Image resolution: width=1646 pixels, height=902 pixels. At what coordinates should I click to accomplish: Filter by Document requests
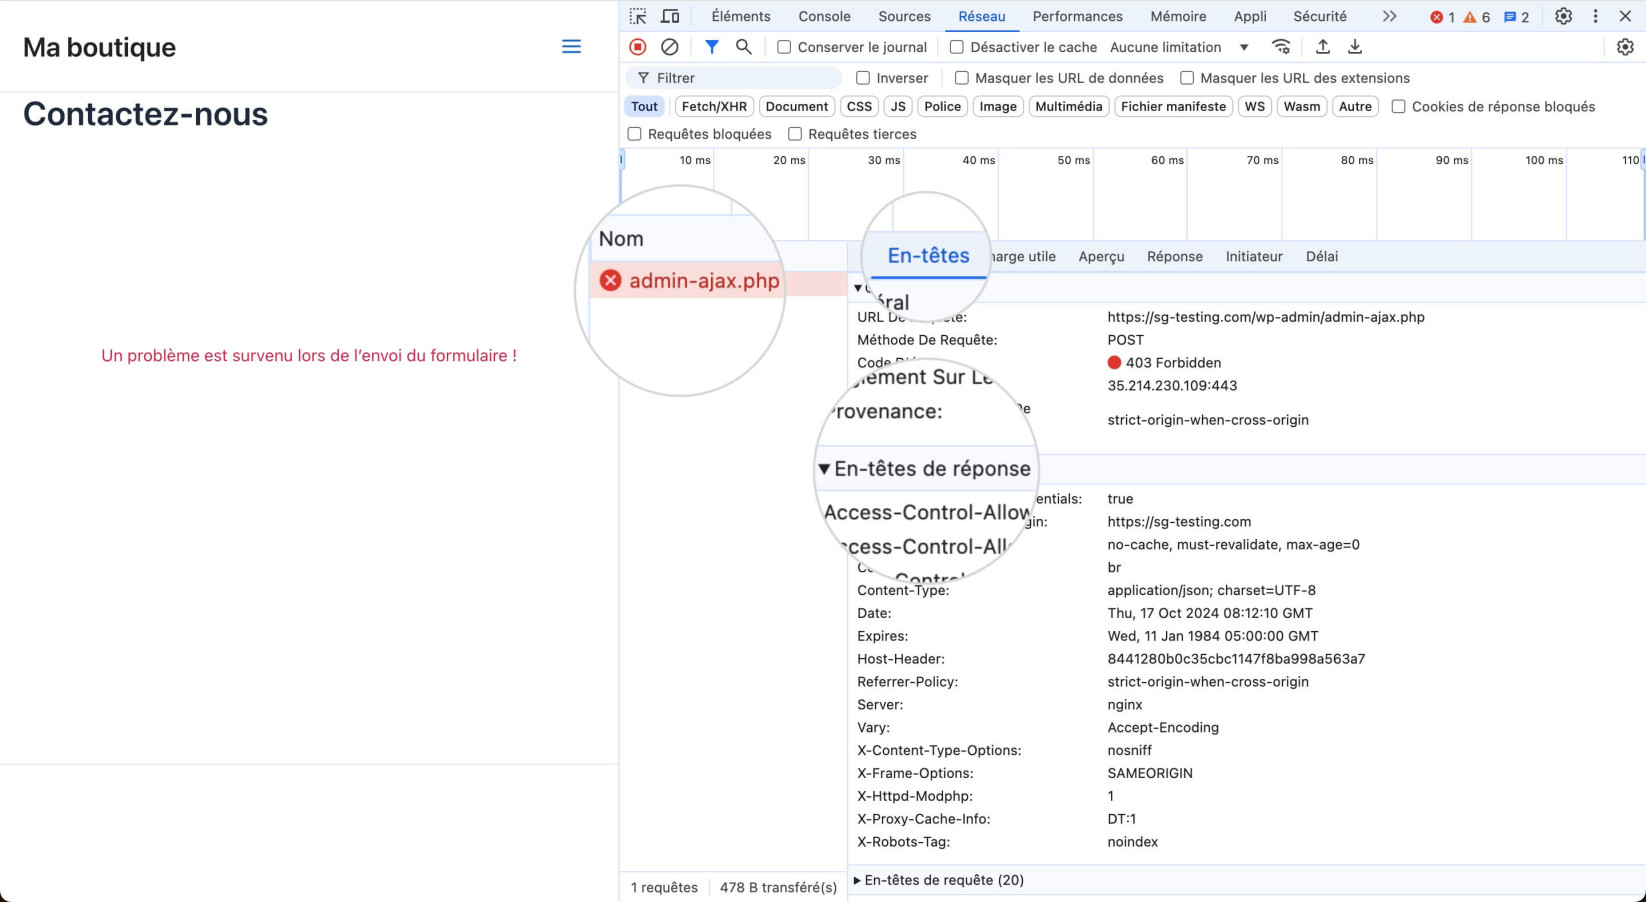797,106
